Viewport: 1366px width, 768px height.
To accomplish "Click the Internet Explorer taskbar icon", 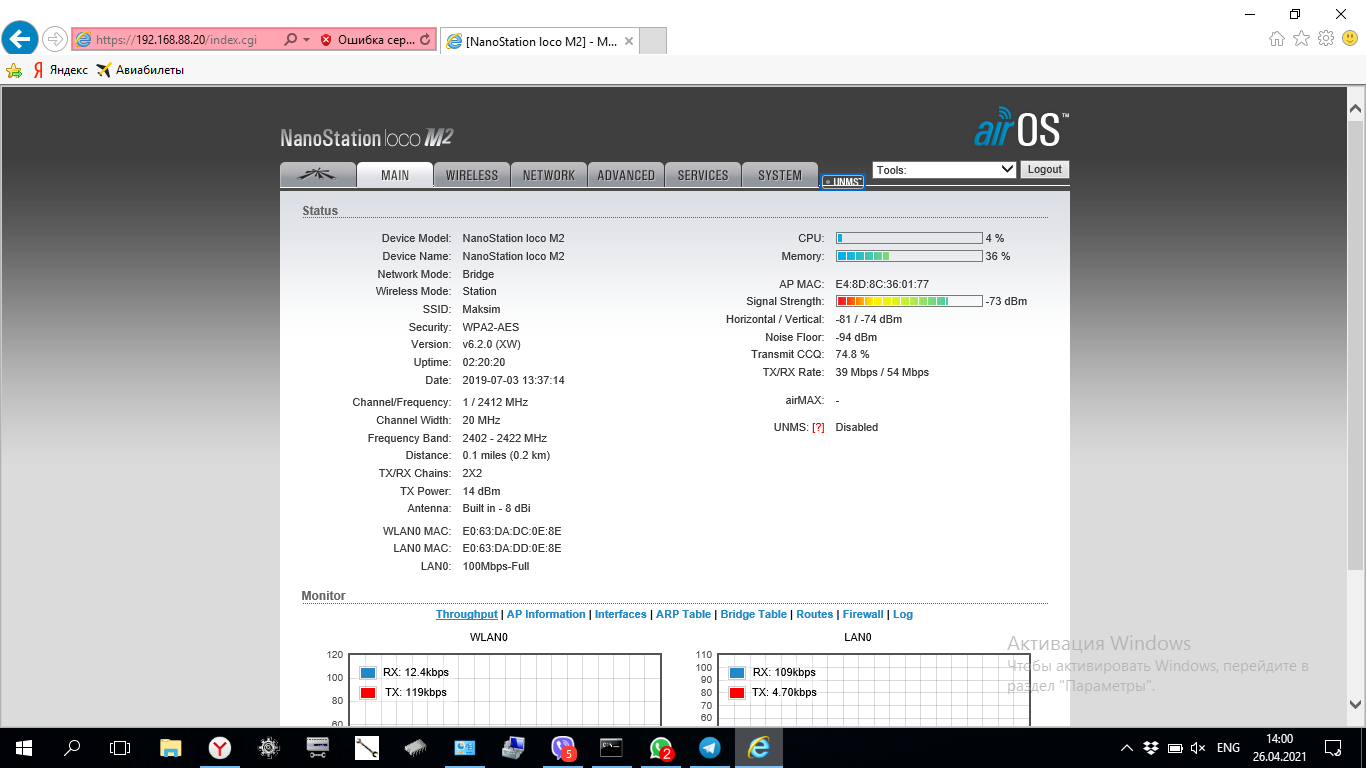I will tap(759, 747).
